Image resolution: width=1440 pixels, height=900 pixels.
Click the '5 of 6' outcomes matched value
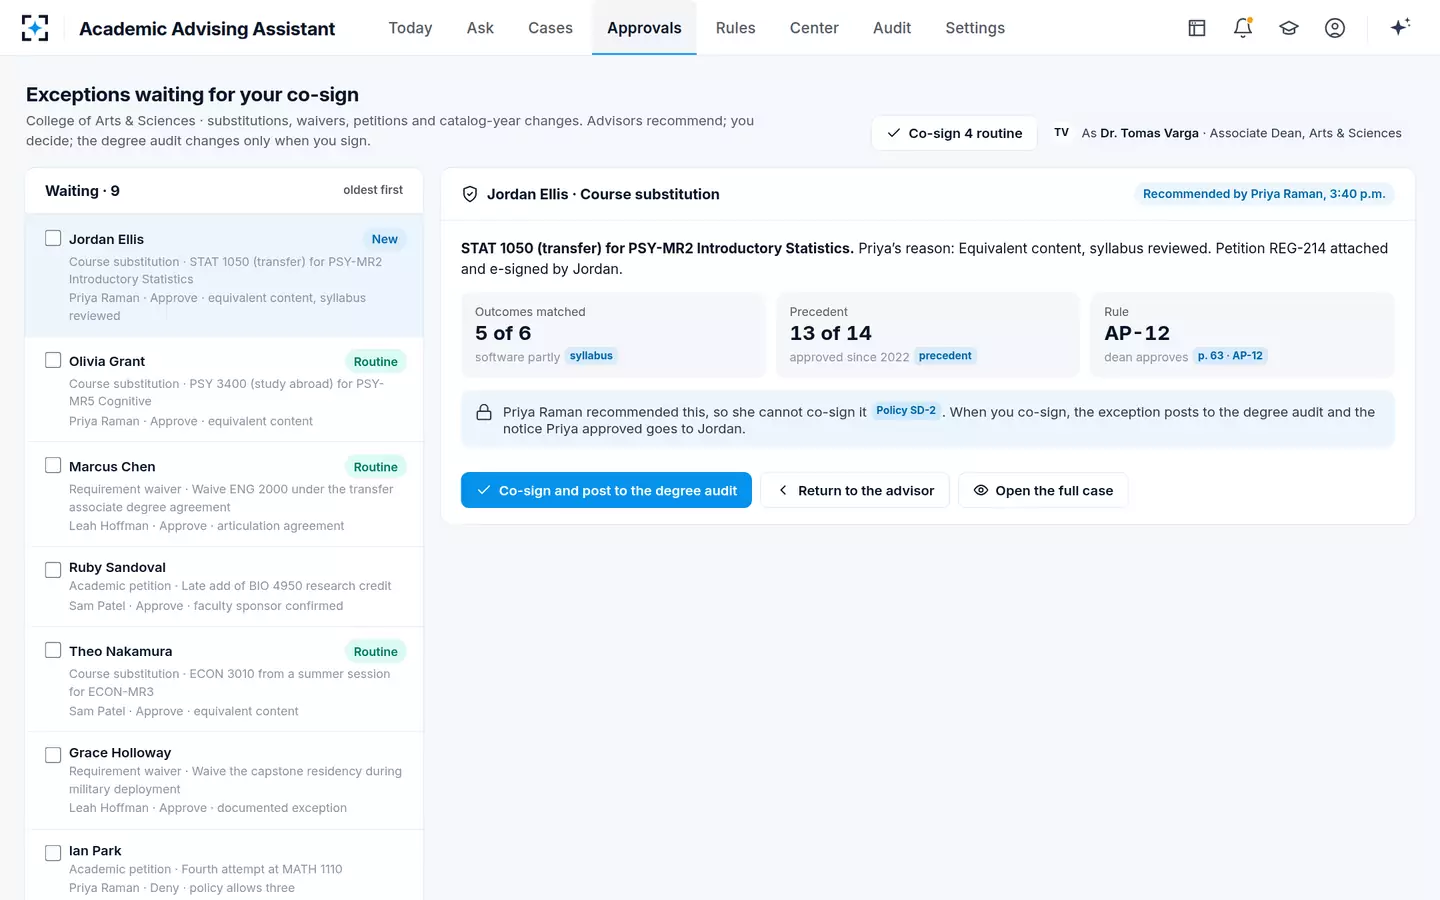pos(503,333)
